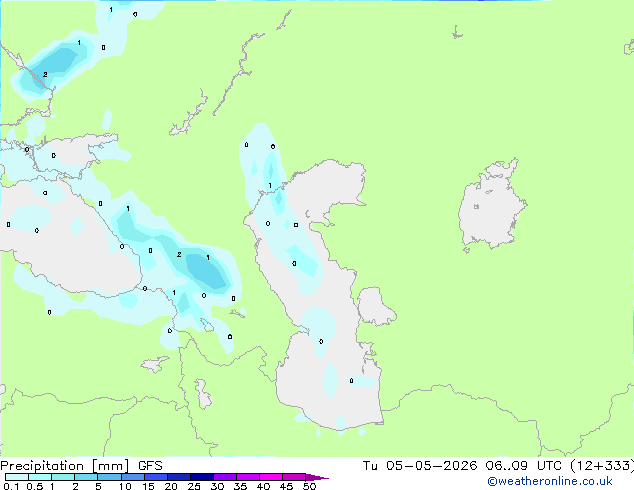The width and height of the screenshot is (634, 490).
Task: Pick the legend swatch between 5 and 10
Action: click(x=109, y=477)
